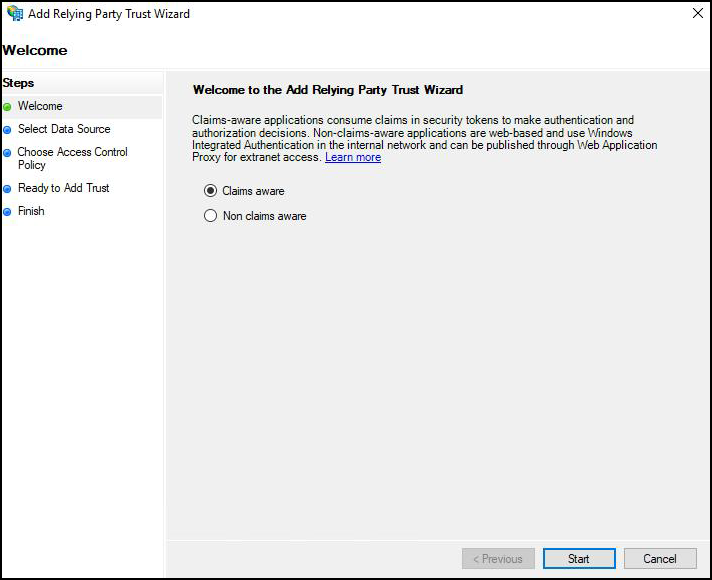The width and height of the screenshot is (712, 580).
Task: Open the Learn more link
Action: pos(353,158)
